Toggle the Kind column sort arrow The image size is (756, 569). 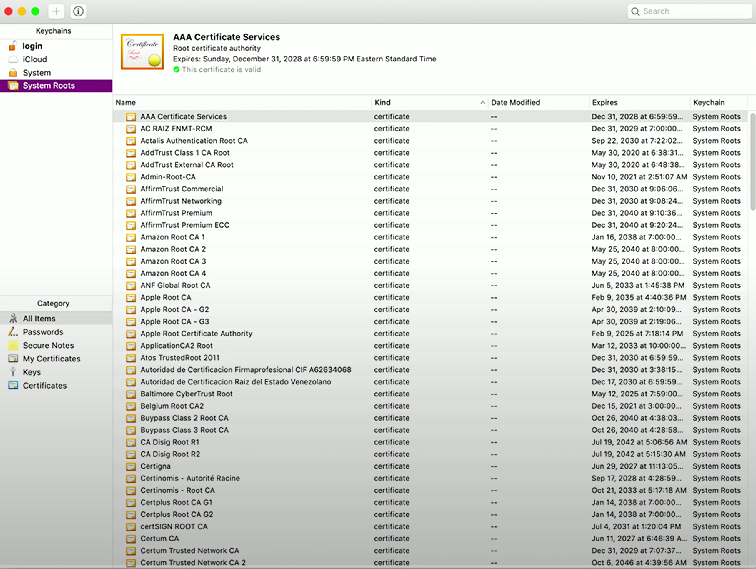pyautogui.click(x=482, y=103)
